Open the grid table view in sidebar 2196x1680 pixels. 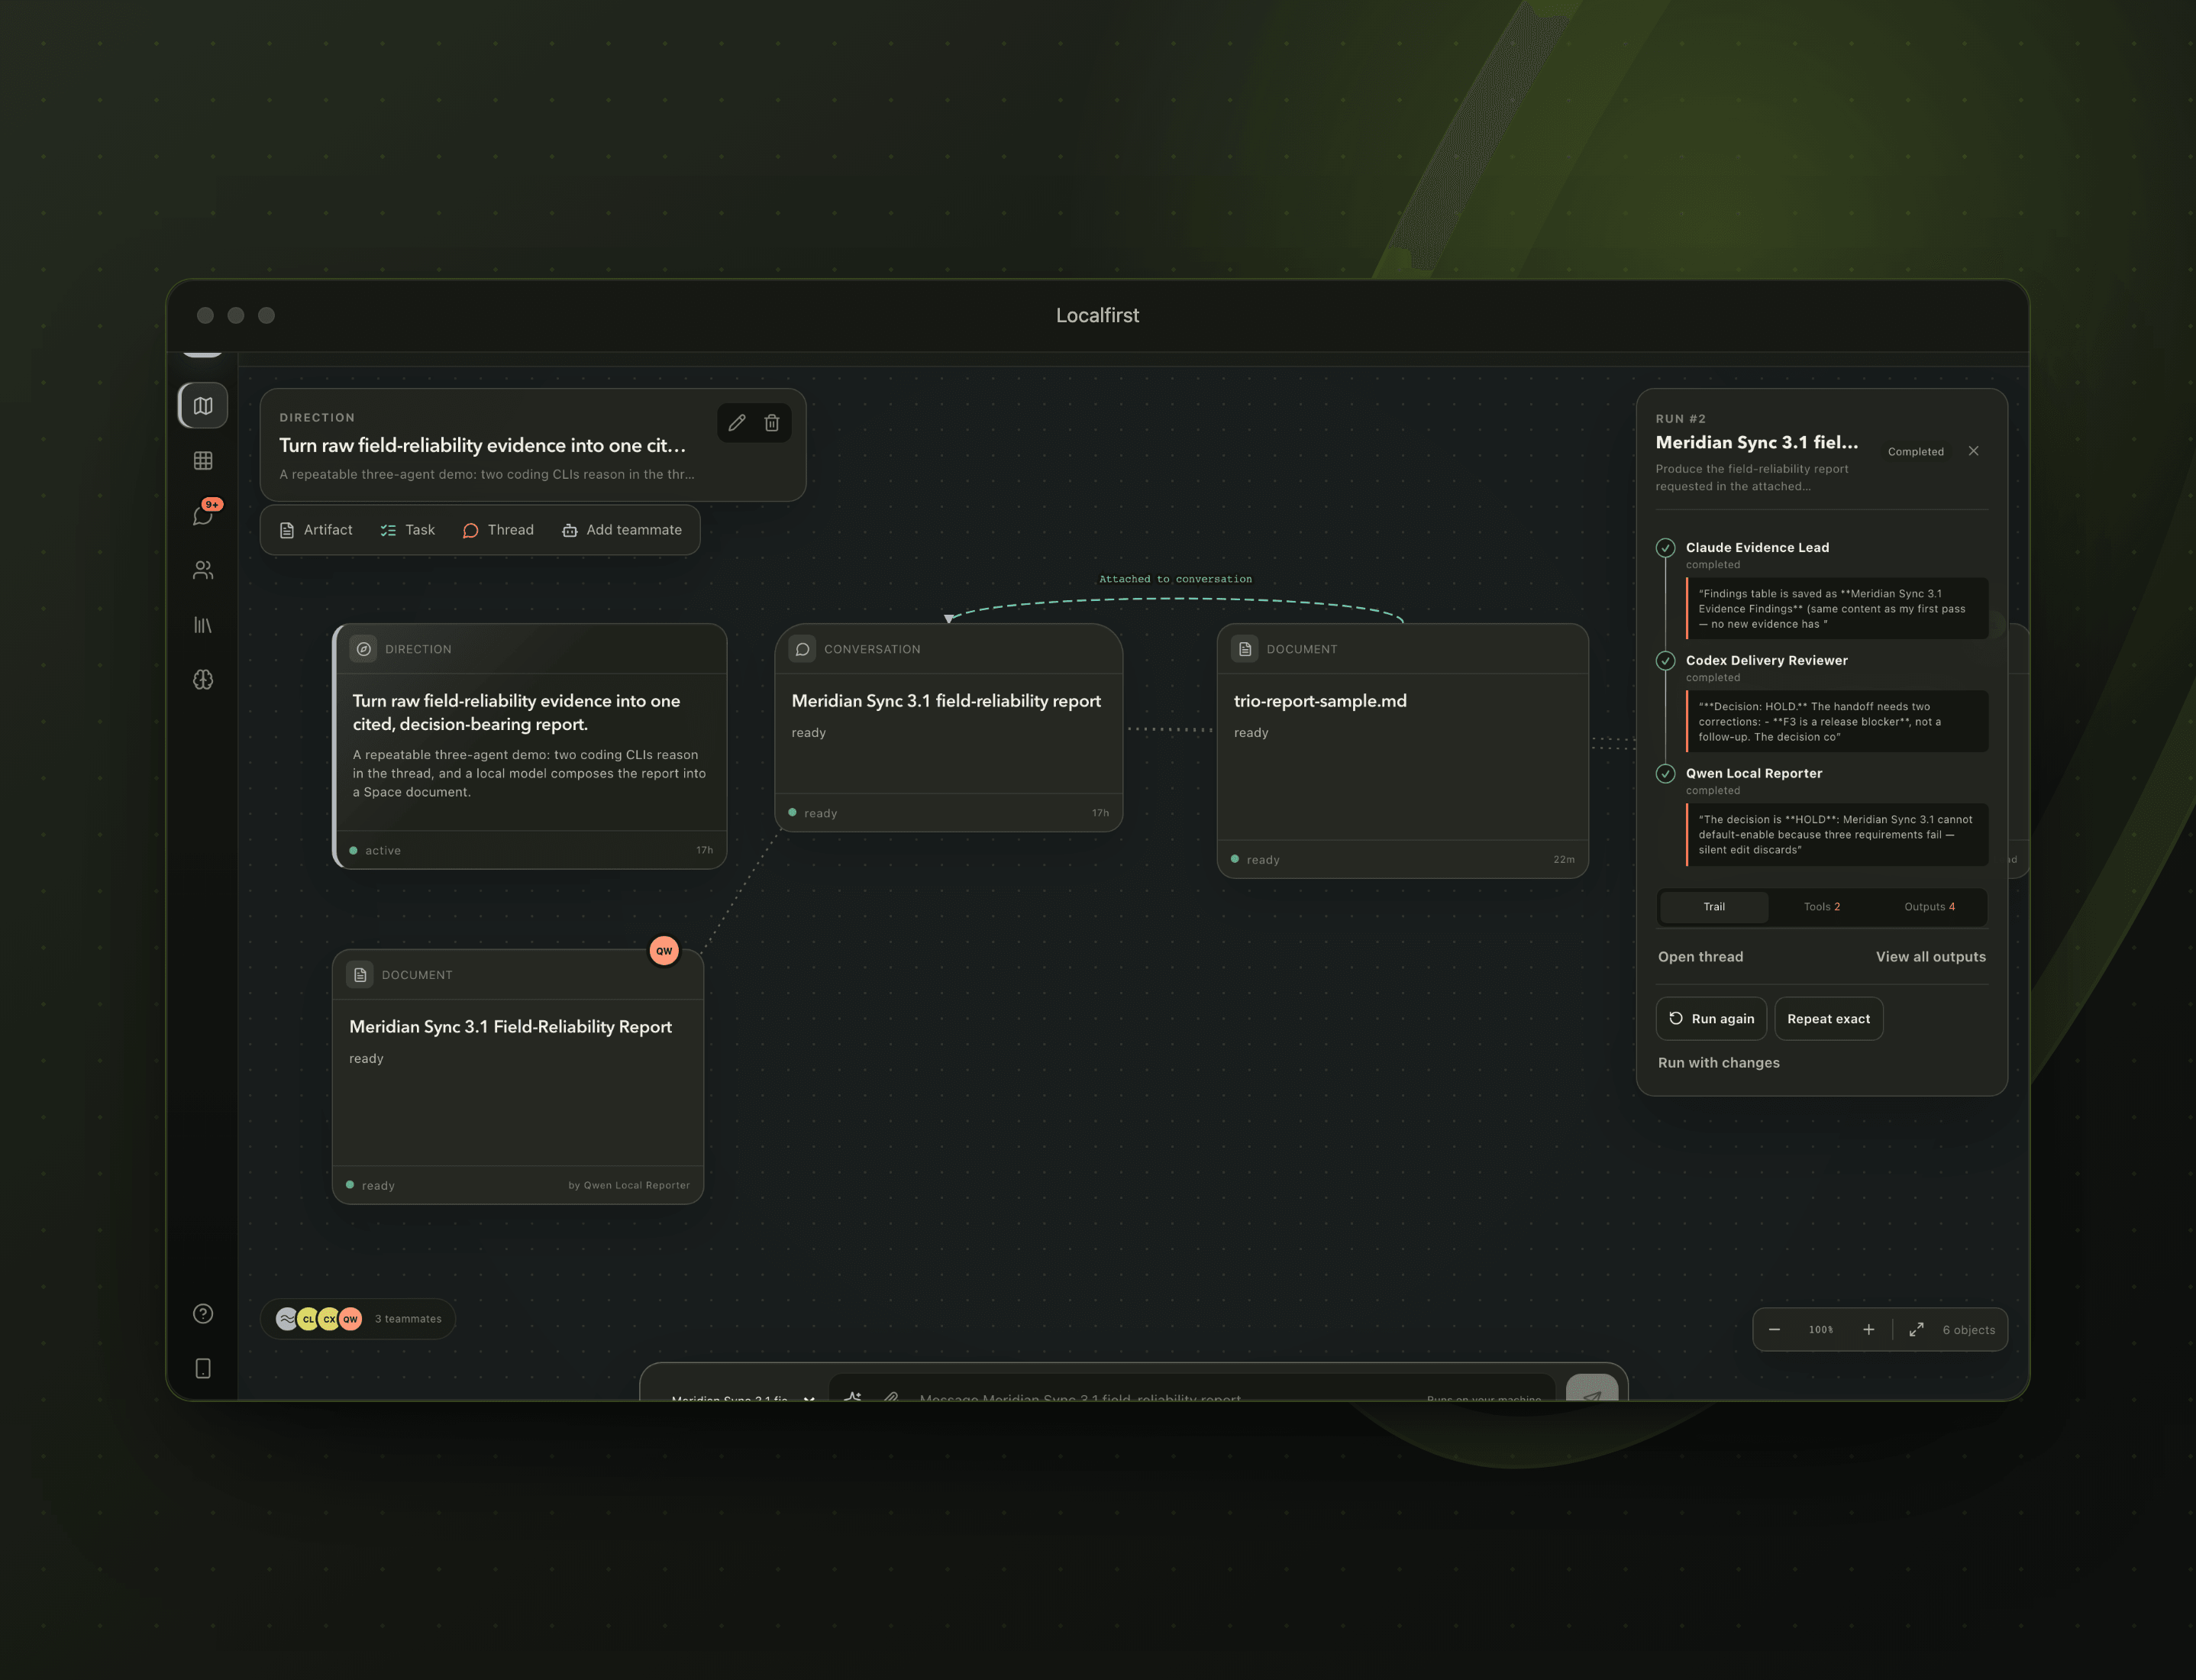click(x=203, y=461)
